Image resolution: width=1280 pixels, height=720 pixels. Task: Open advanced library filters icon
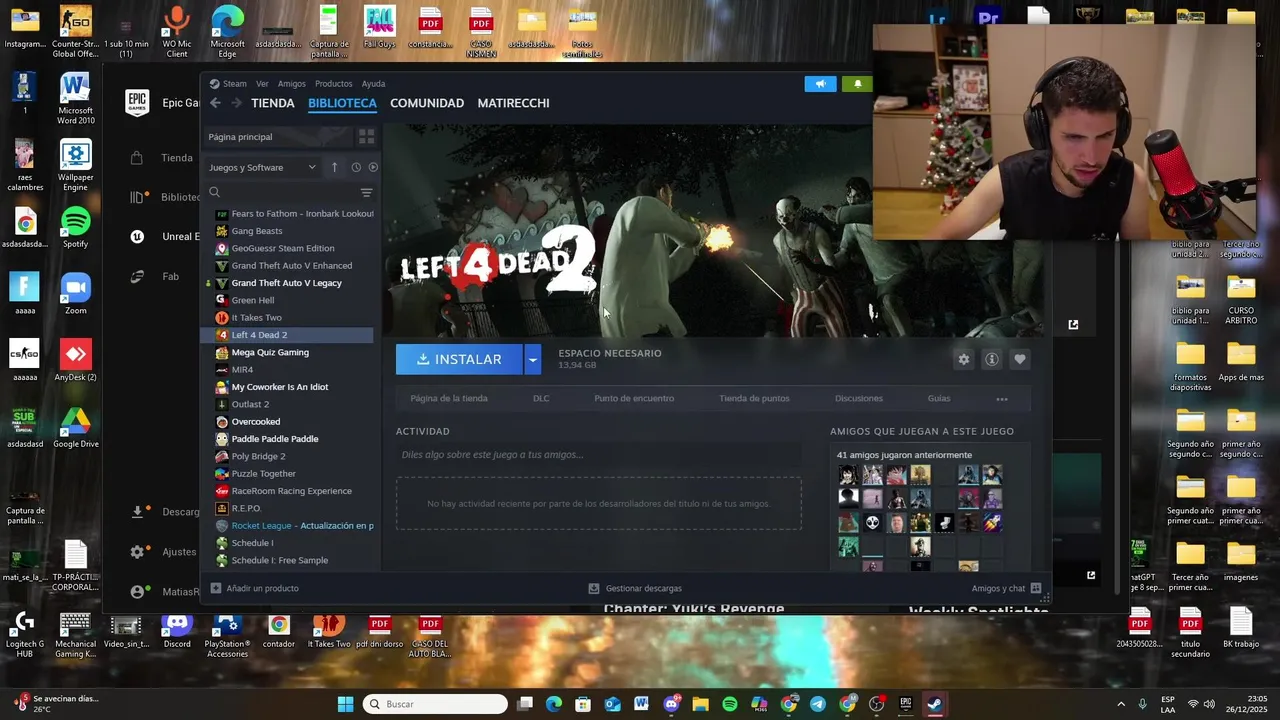pyautogui.click(x=366, y=192)
